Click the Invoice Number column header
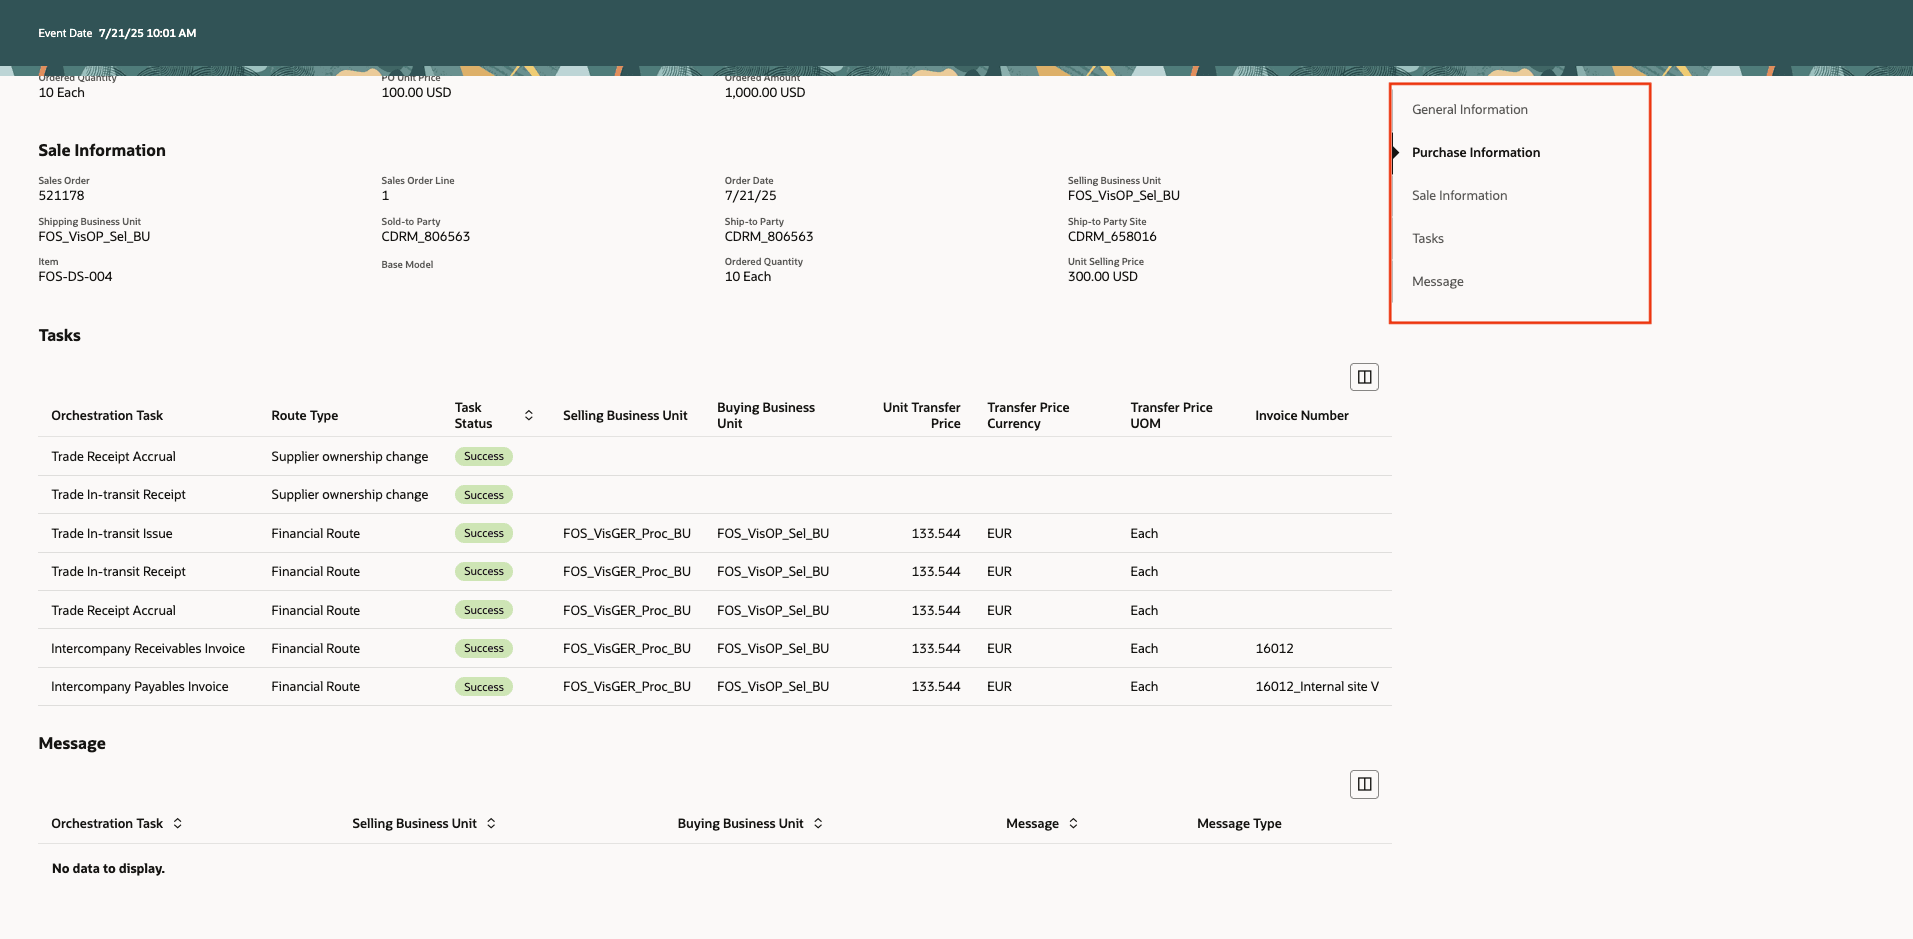 [1302, 416]
